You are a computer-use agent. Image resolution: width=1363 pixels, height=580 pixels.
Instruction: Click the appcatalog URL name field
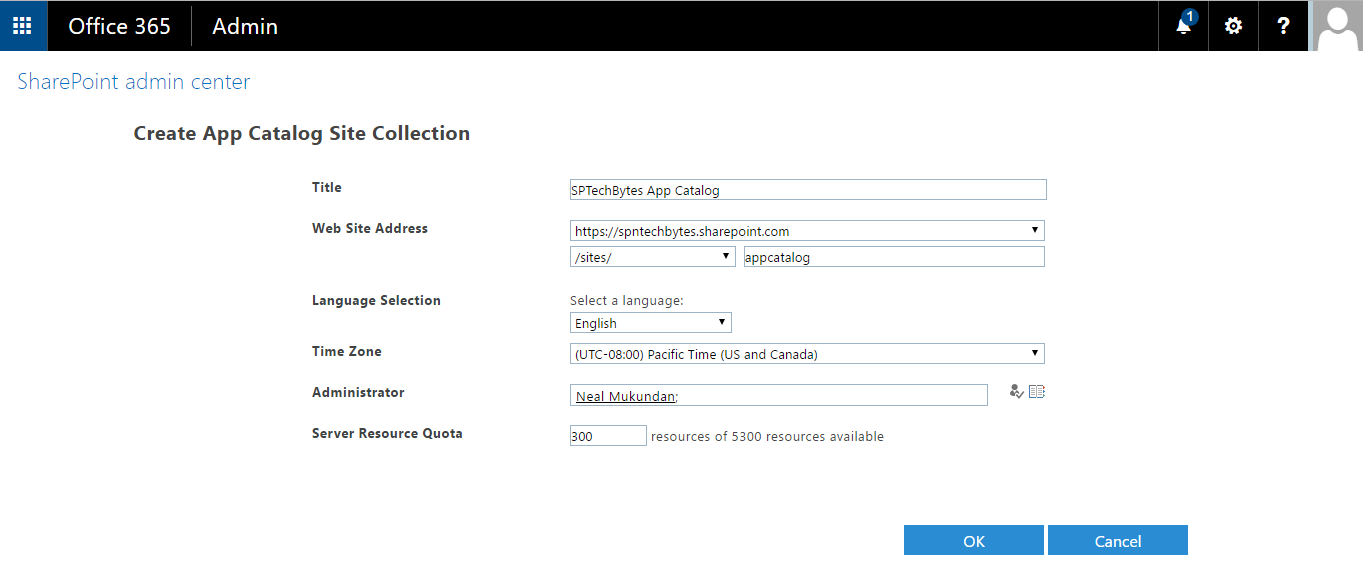click(894, 257)
